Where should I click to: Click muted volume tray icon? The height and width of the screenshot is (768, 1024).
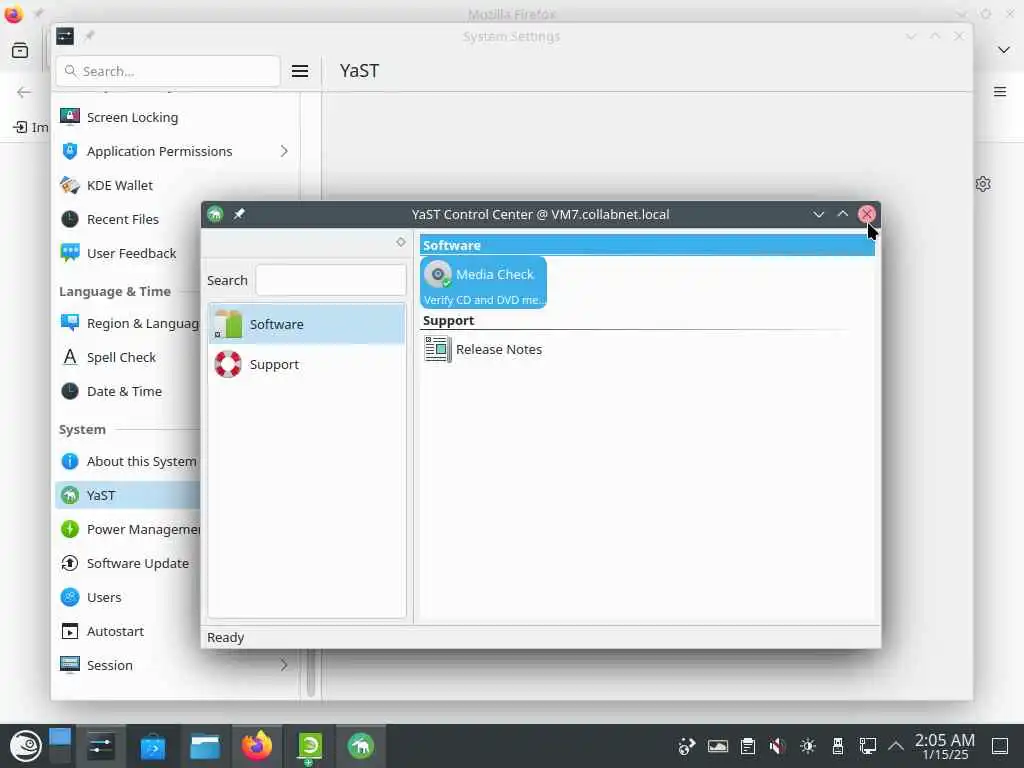point(777,746)
